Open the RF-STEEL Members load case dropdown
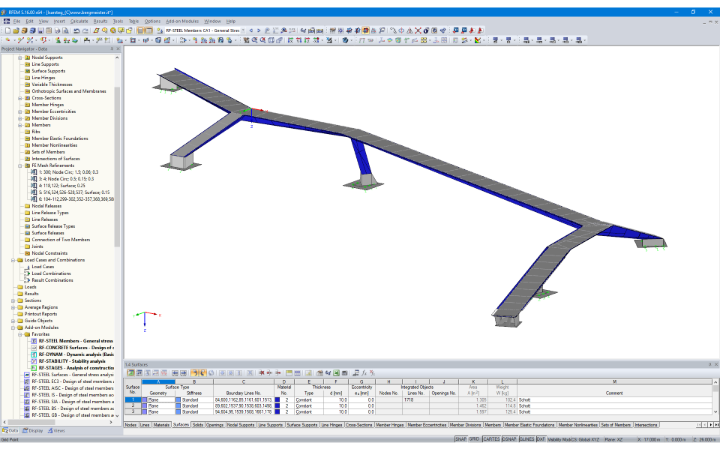The image size is (720, 450). pyautogui.click(x=243, y=30)
